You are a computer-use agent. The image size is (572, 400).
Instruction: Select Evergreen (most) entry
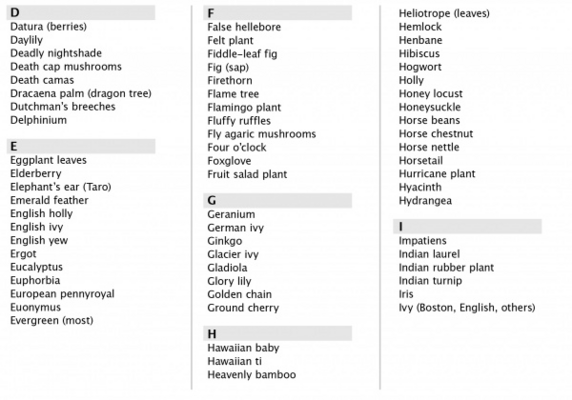click(x=51, y=321)
